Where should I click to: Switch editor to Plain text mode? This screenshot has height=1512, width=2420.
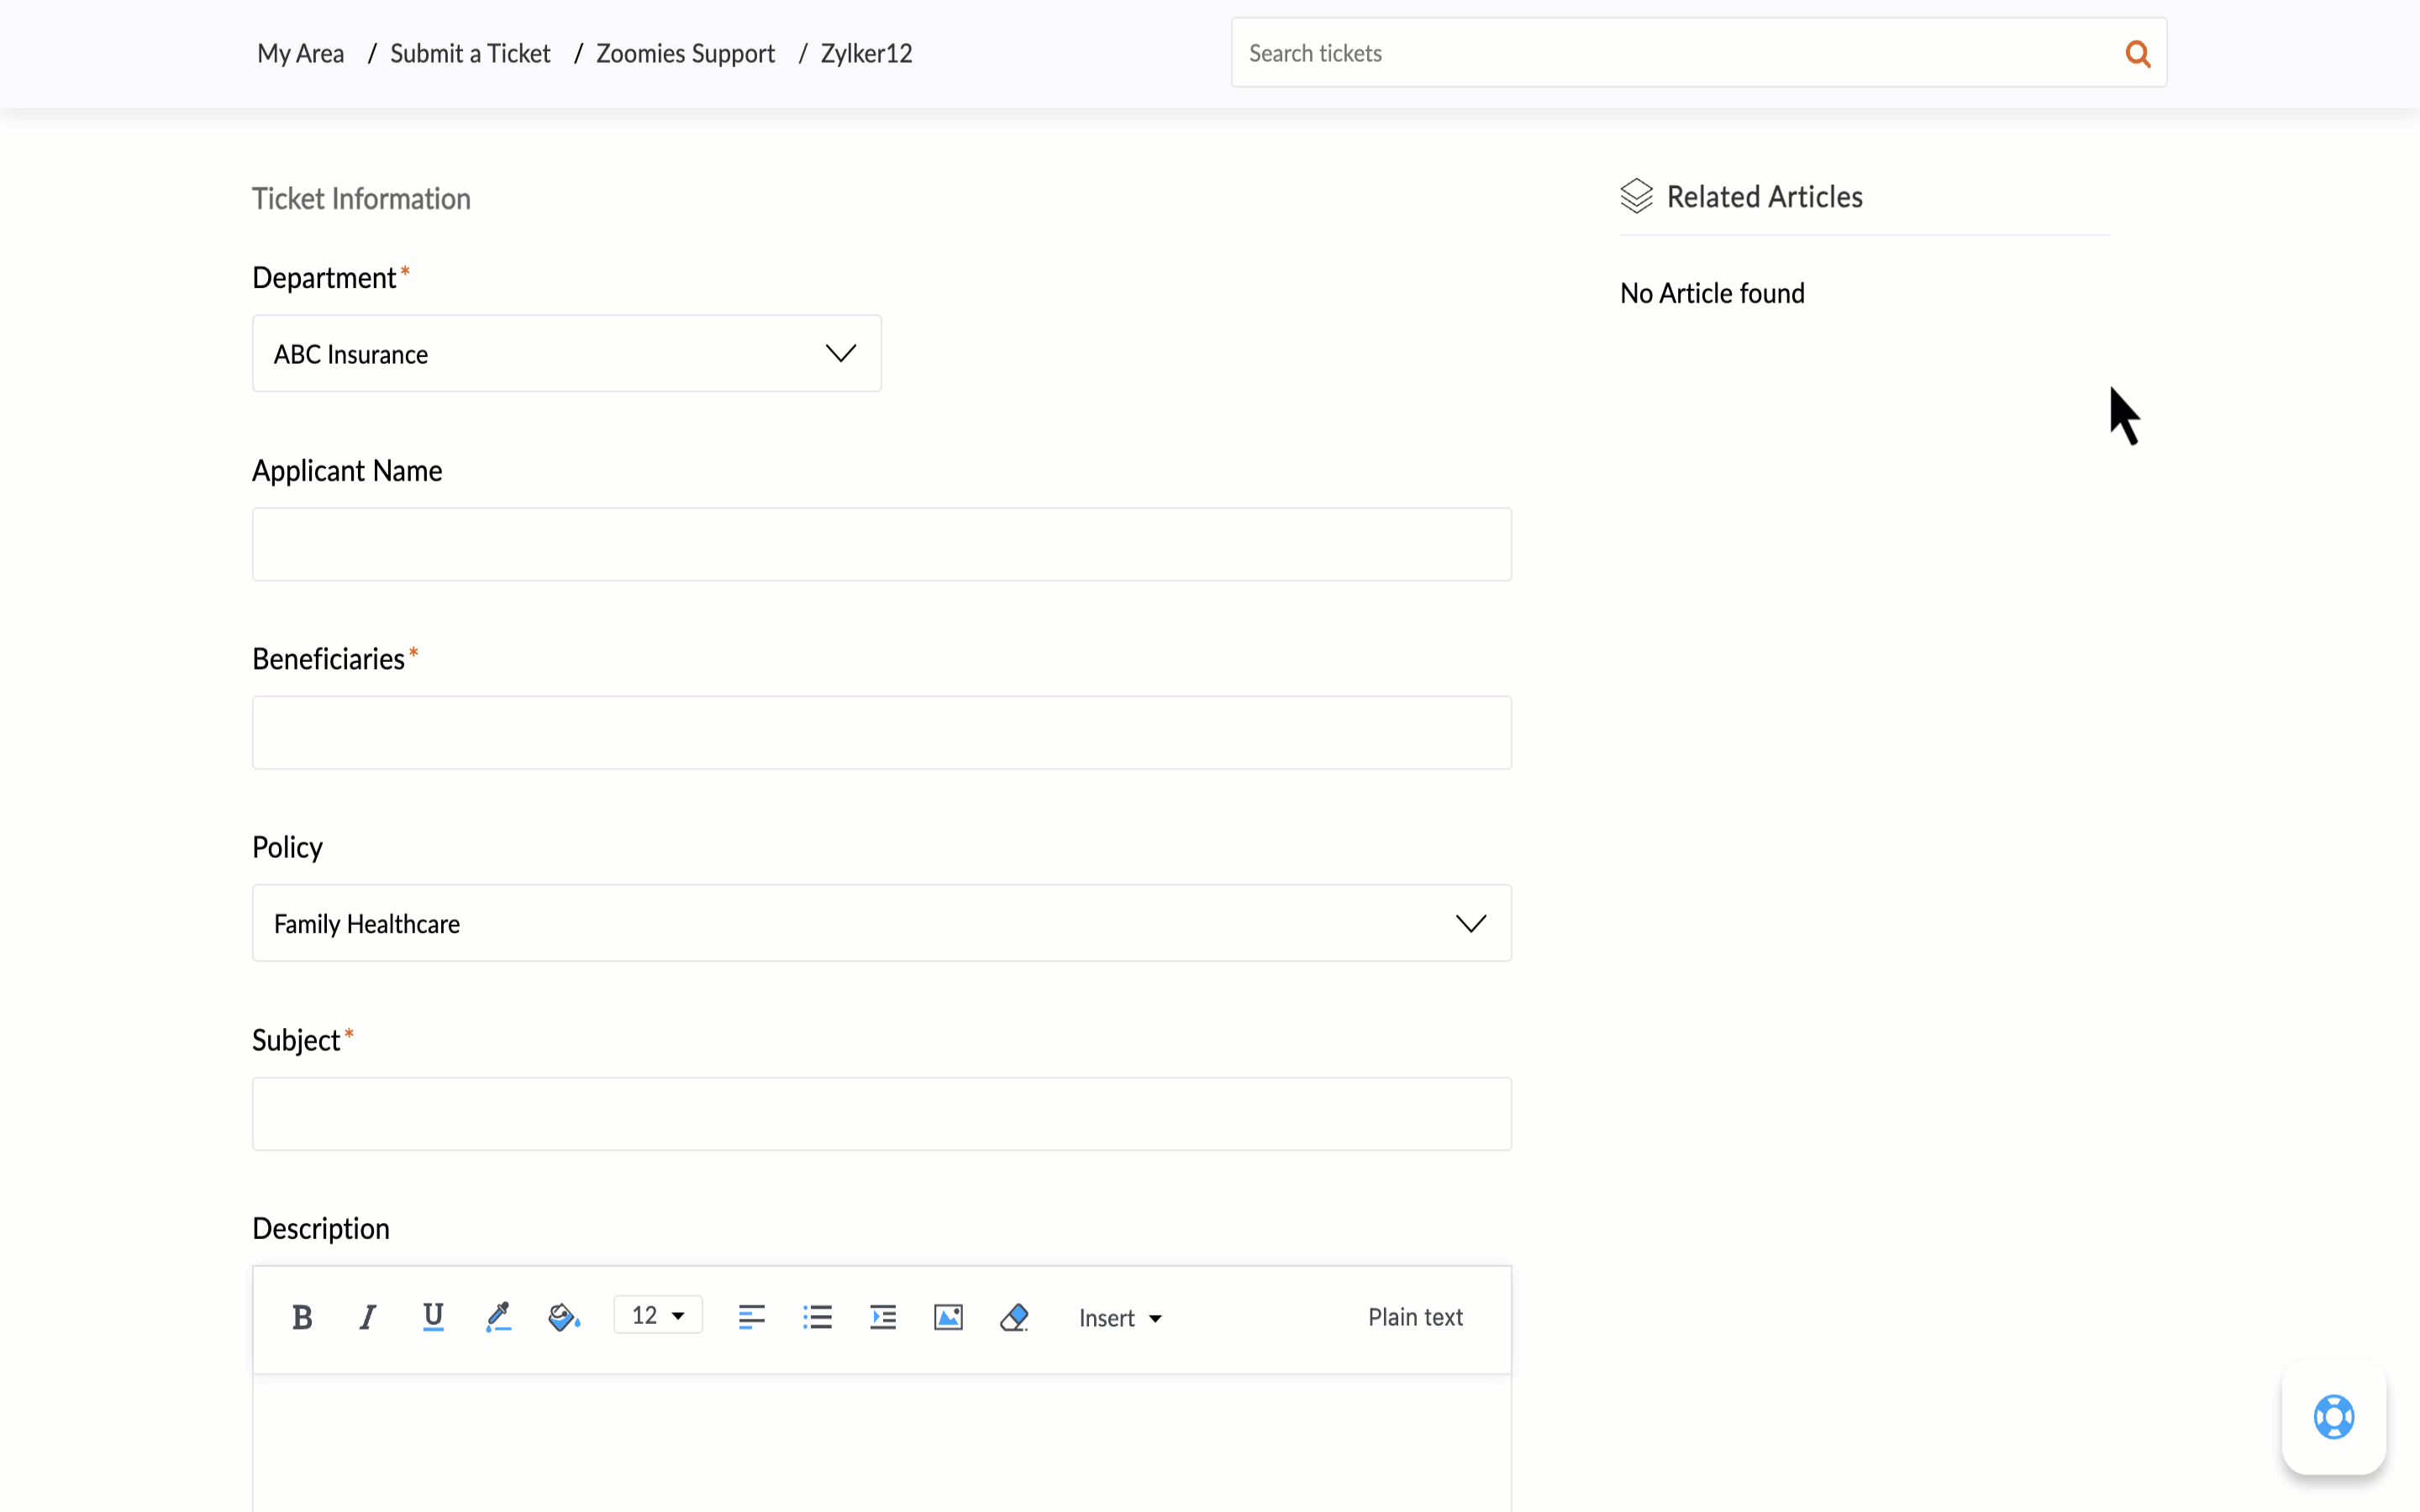tap(1415, 1317)
